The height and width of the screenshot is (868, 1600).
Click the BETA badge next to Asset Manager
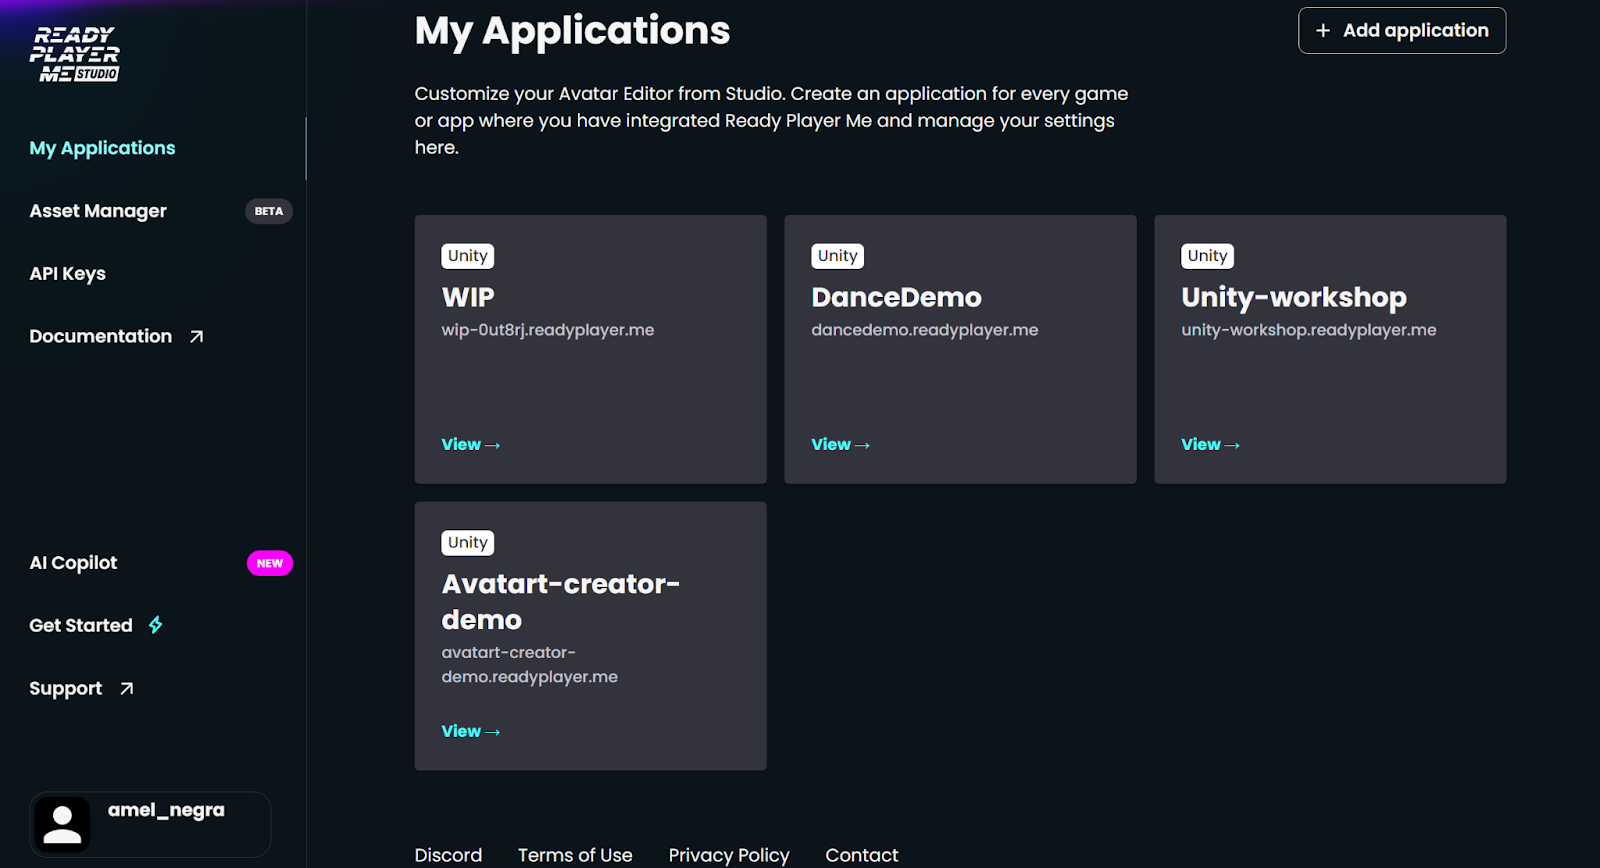269,211
